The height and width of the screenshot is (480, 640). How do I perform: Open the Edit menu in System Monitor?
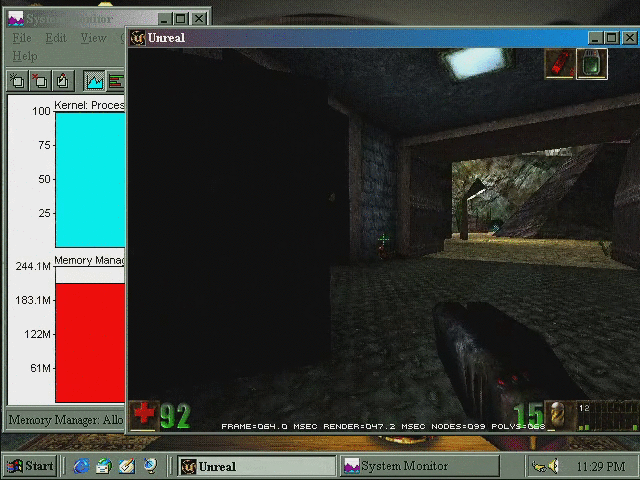coord(56,38)
